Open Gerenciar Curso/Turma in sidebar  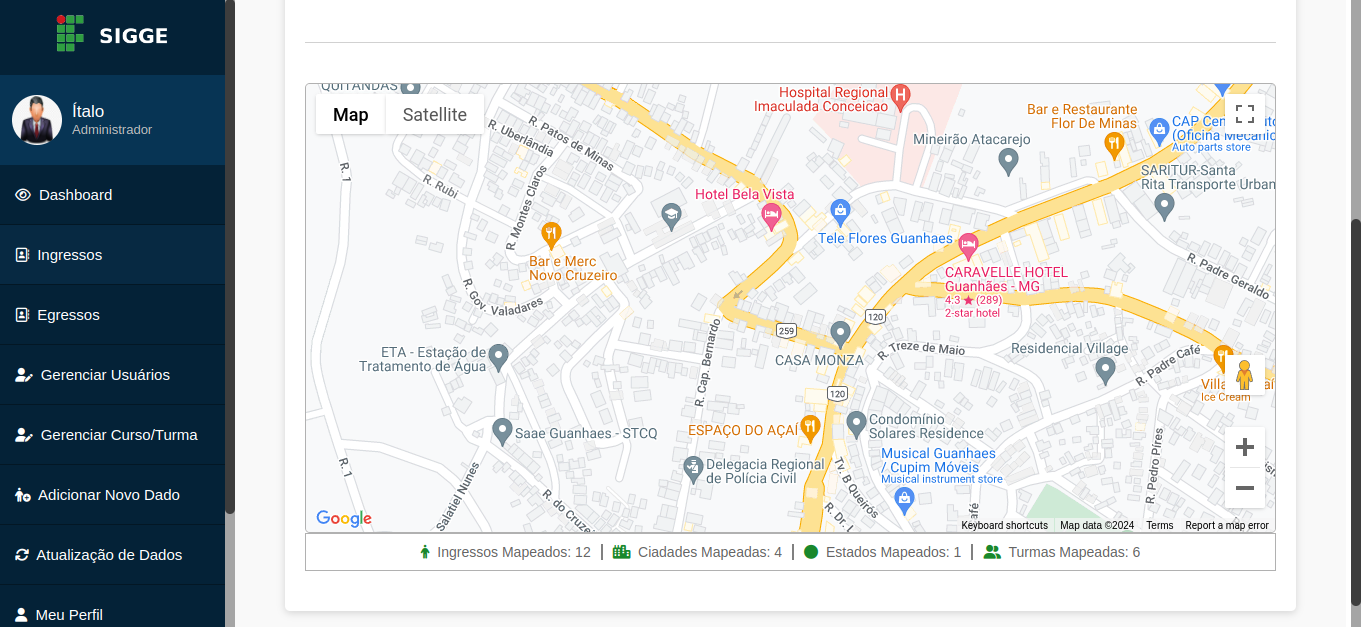click(112, 435)
